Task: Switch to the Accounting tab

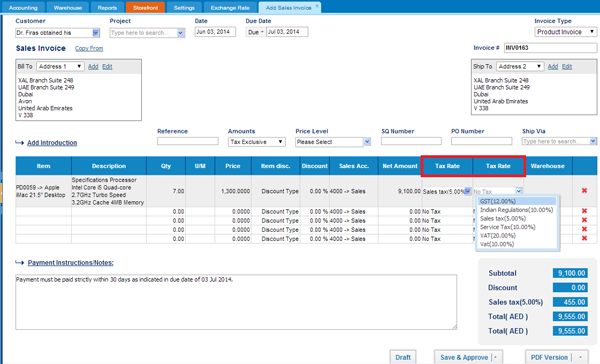Action: (23, 8)
